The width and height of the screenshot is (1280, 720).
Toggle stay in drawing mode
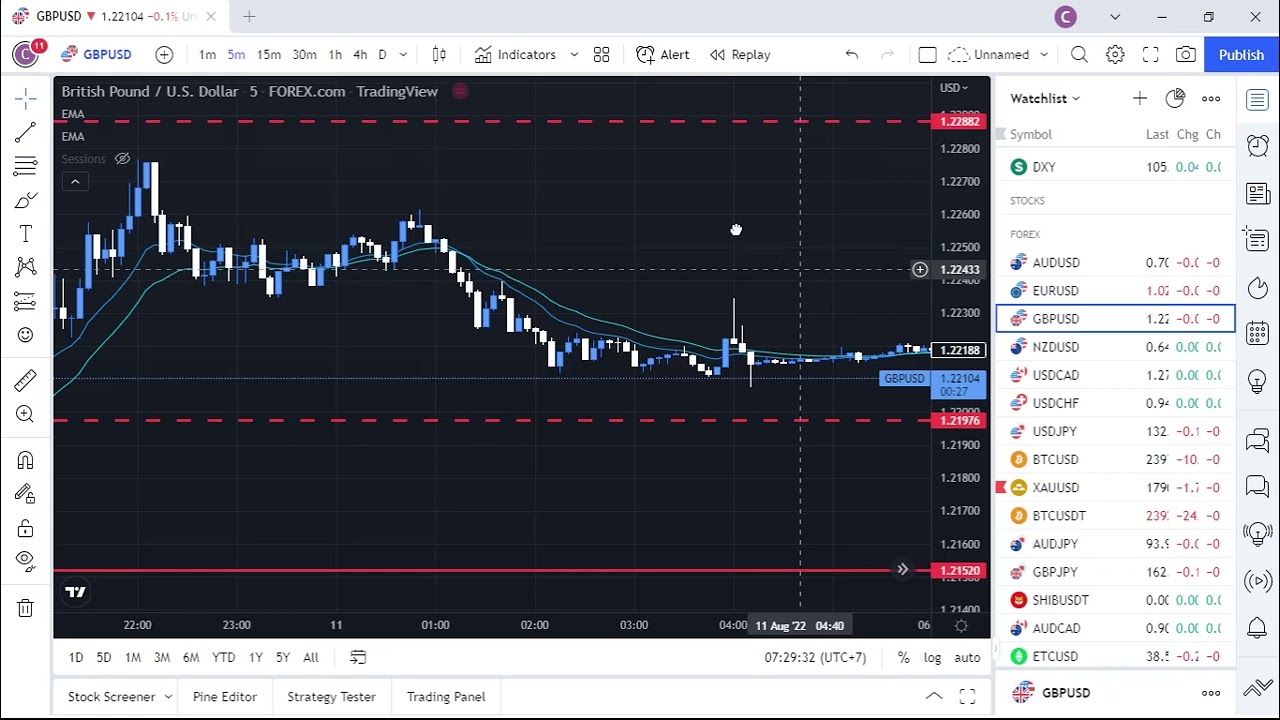coord(26,494)
